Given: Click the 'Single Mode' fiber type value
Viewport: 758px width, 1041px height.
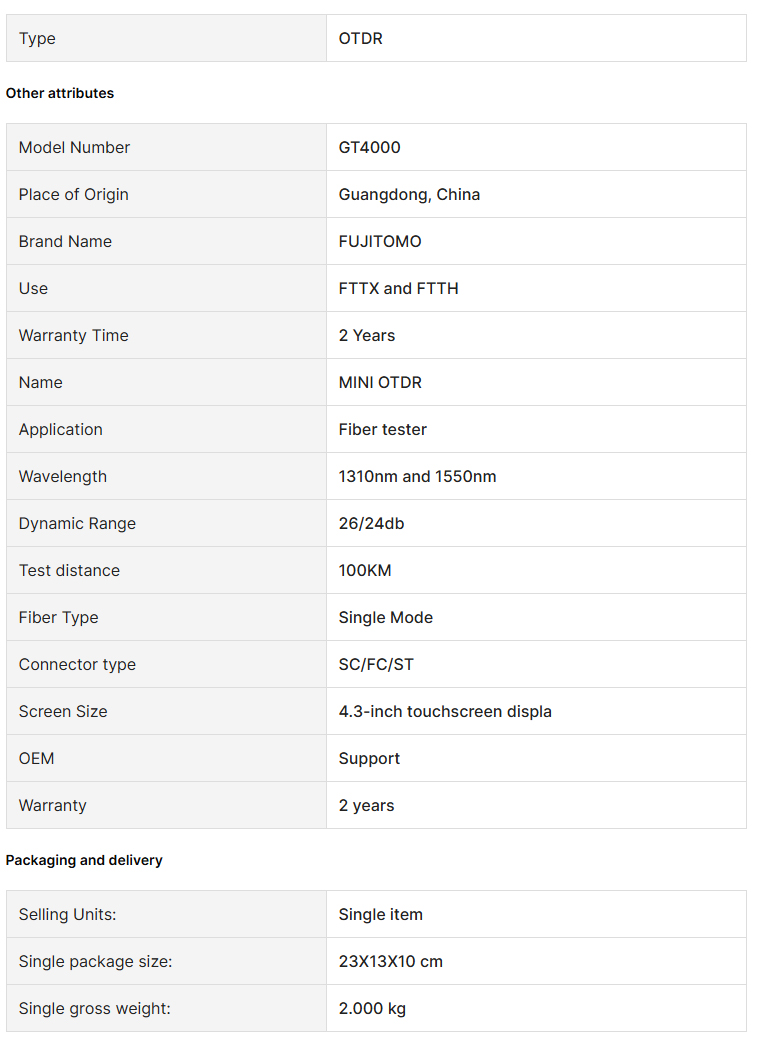Looking at the screenshot, I should pos(386,617).
